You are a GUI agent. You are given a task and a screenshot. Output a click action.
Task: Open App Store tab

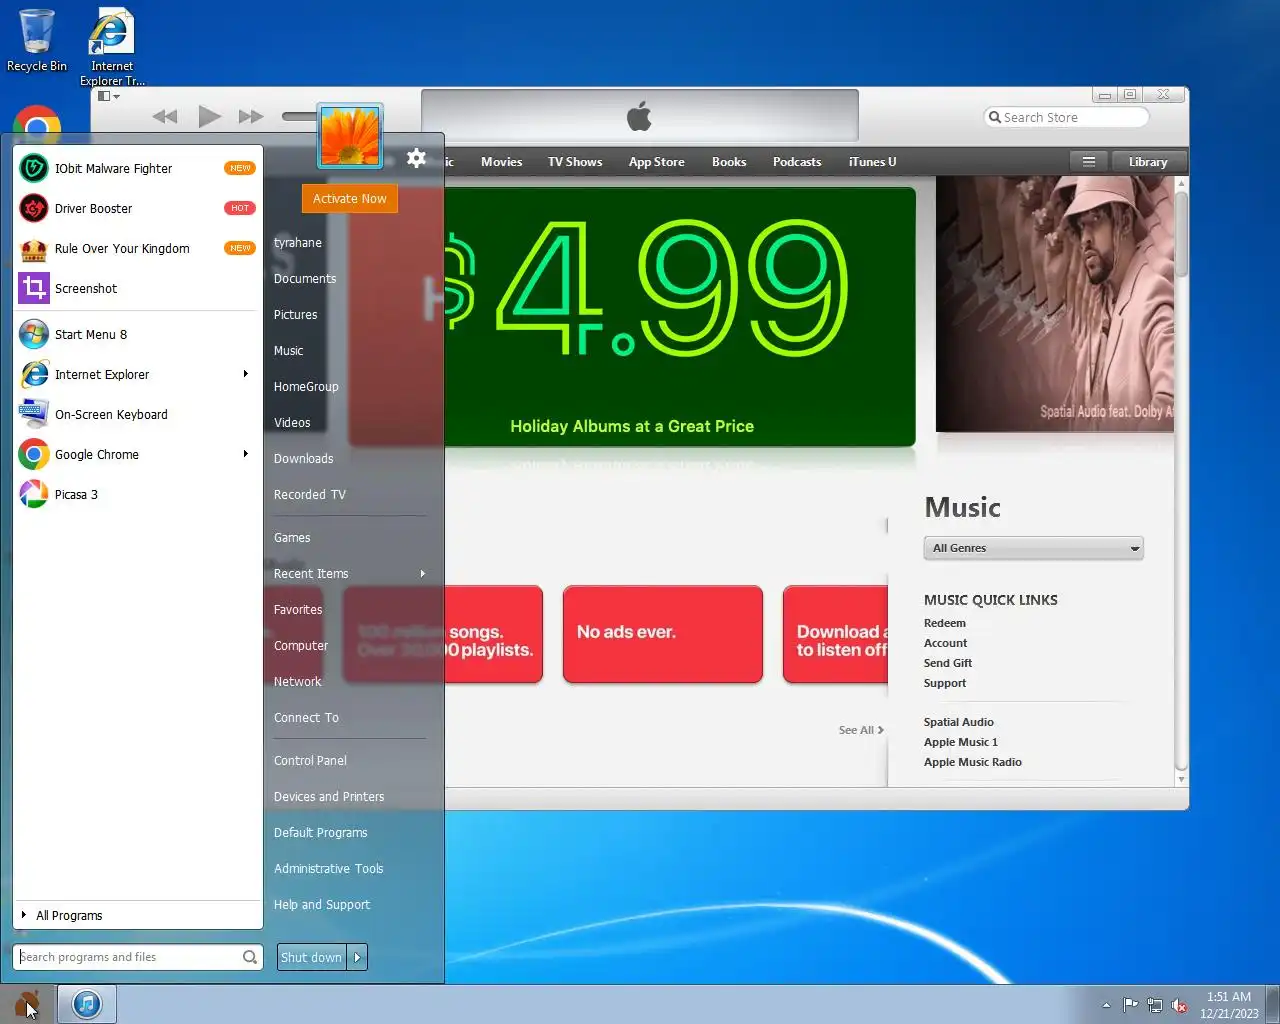pyautogui.click(x=656, y=162)
